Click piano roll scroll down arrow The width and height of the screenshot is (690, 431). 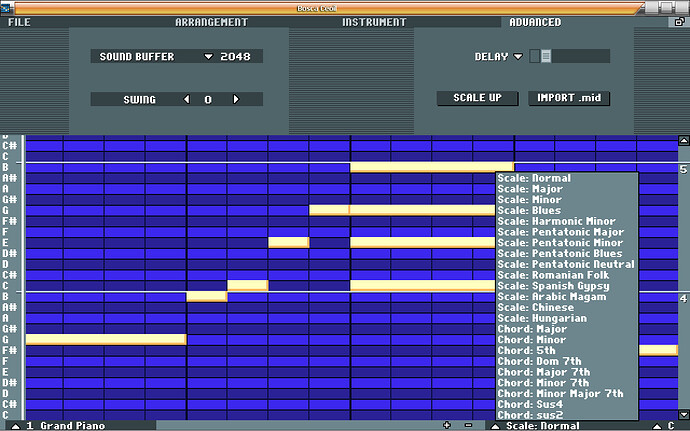pos(684,415)
